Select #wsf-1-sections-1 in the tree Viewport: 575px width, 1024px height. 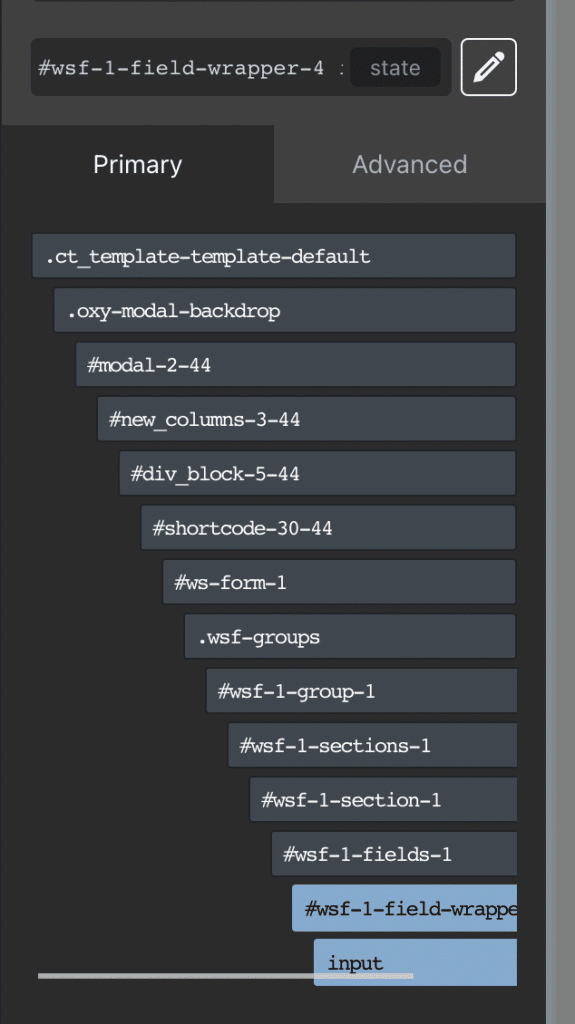tap(372, 745)
